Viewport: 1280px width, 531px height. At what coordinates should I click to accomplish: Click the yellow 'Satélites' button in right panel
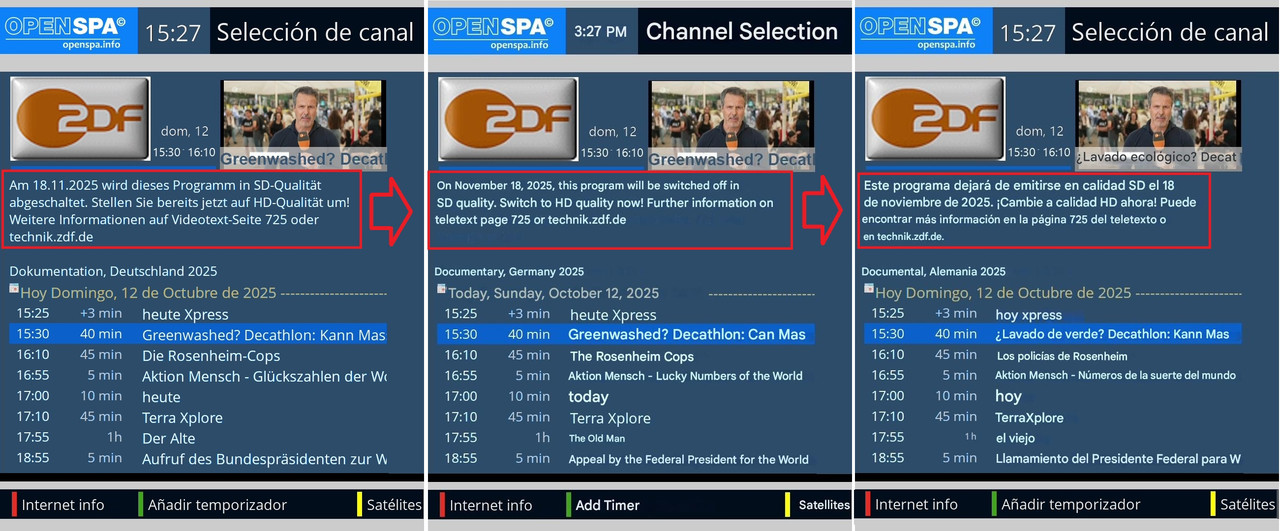(1243, 505)
